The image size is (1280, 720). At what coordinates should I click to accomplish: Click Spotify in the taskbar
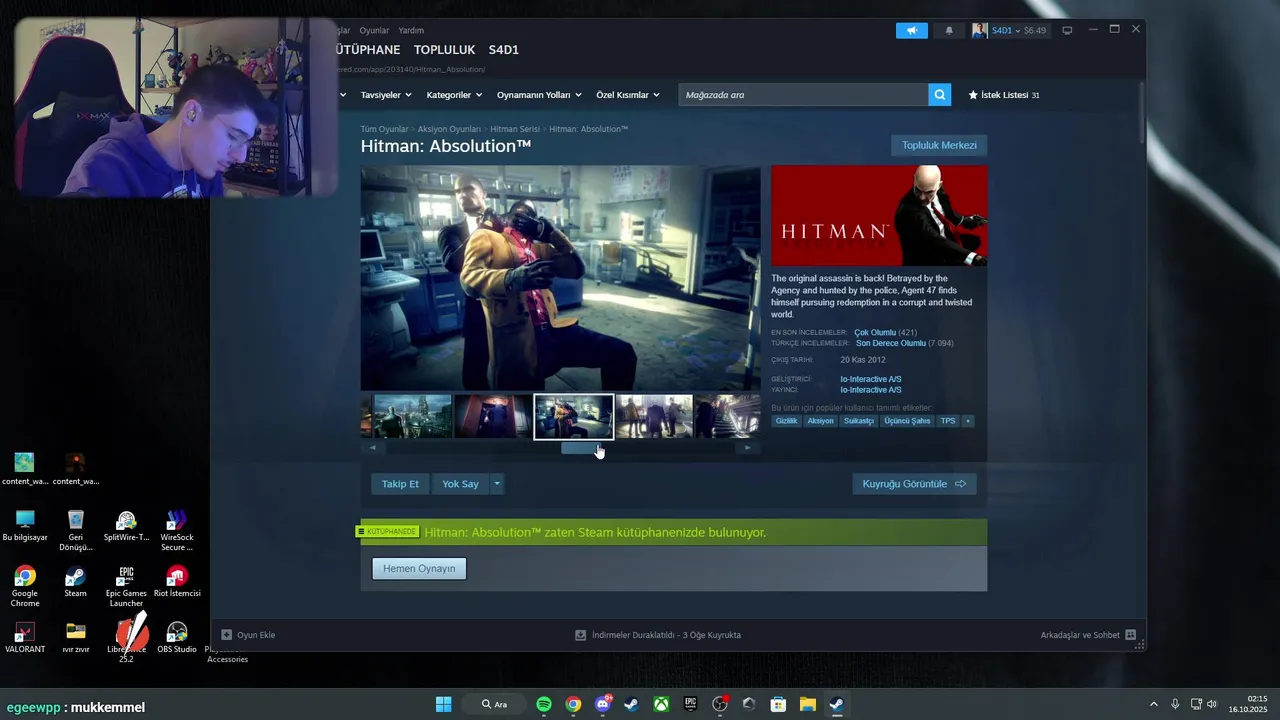pos(544,704)
